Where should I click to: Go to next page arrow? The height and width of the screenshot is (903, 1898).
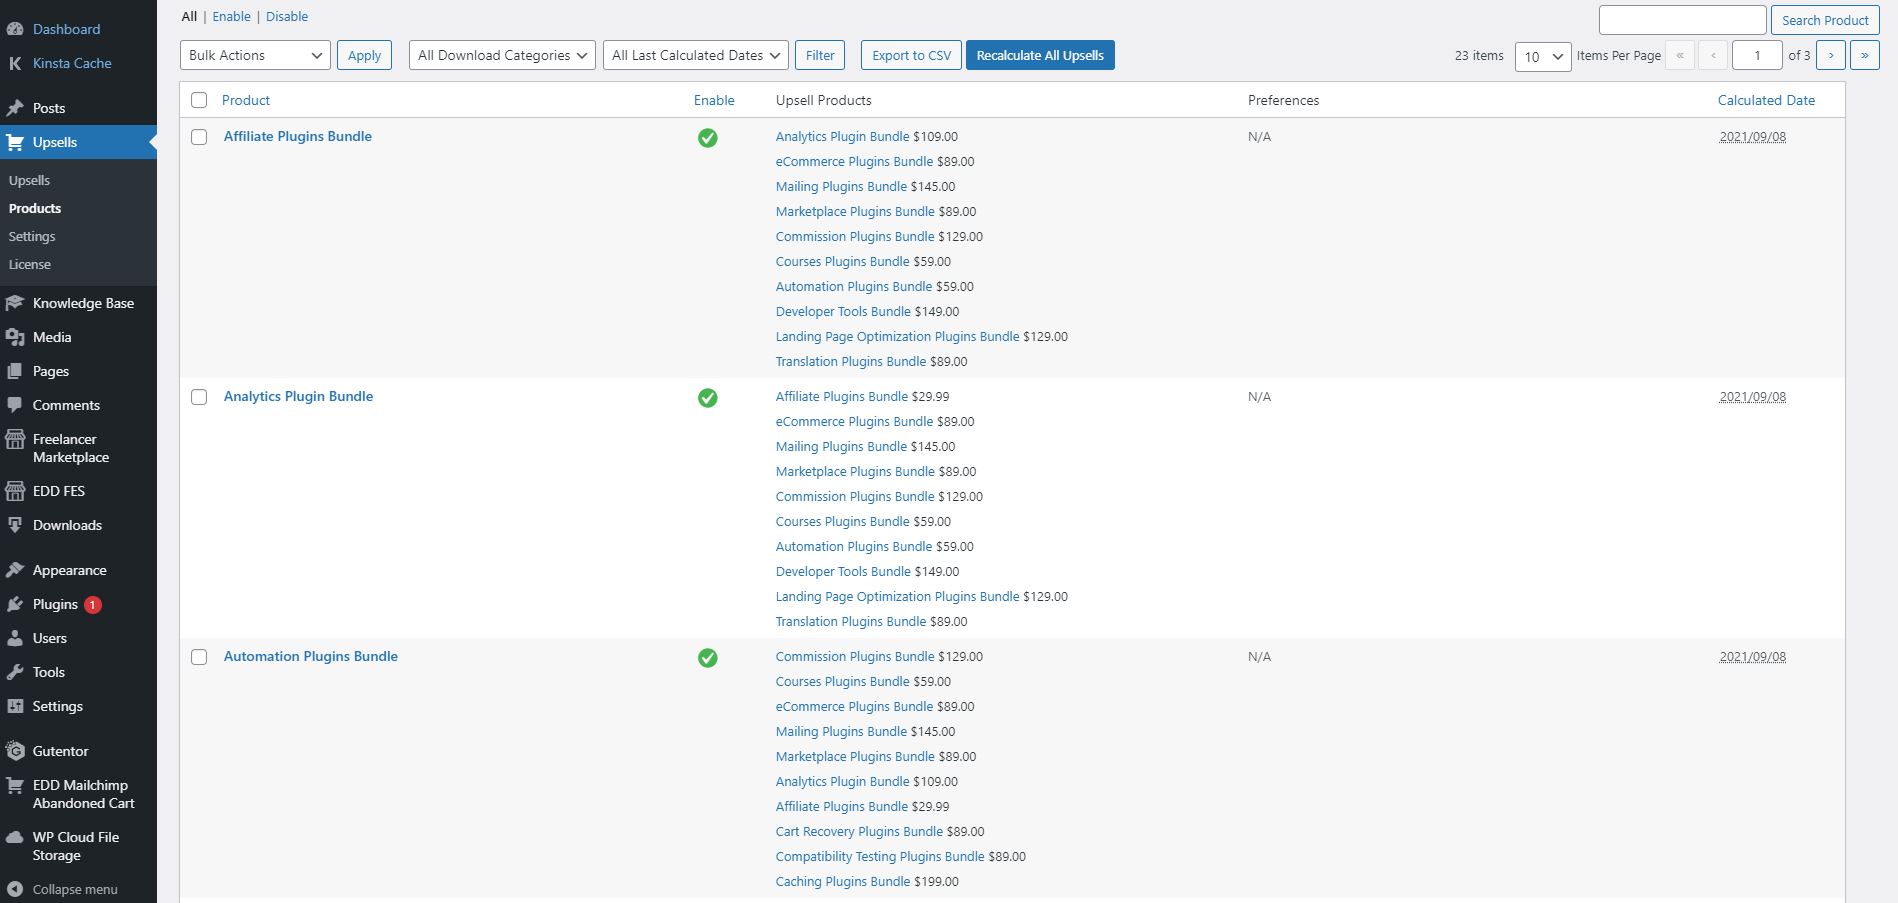pos(1831,55)
